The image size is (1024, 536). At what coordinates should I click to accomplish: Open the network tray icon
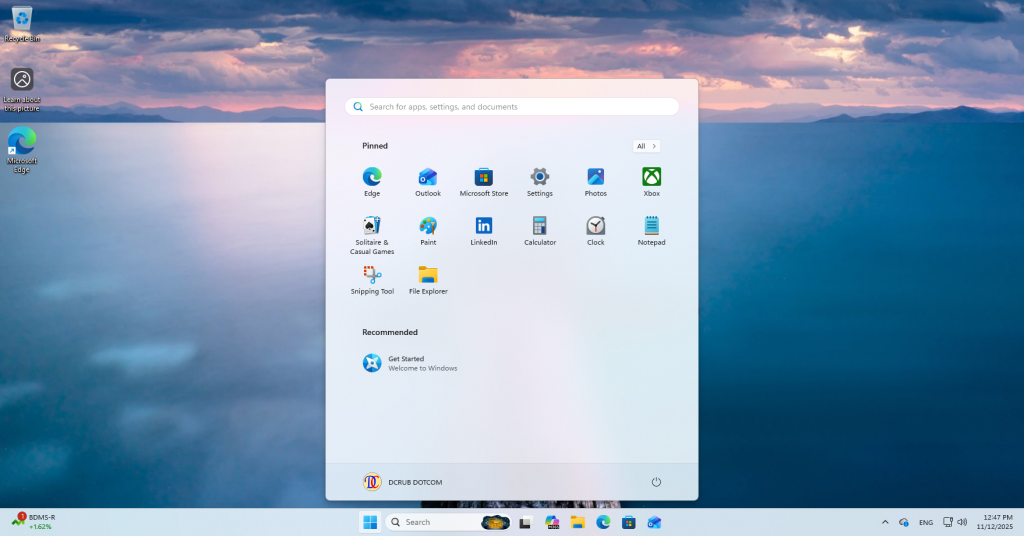point(948,522)
